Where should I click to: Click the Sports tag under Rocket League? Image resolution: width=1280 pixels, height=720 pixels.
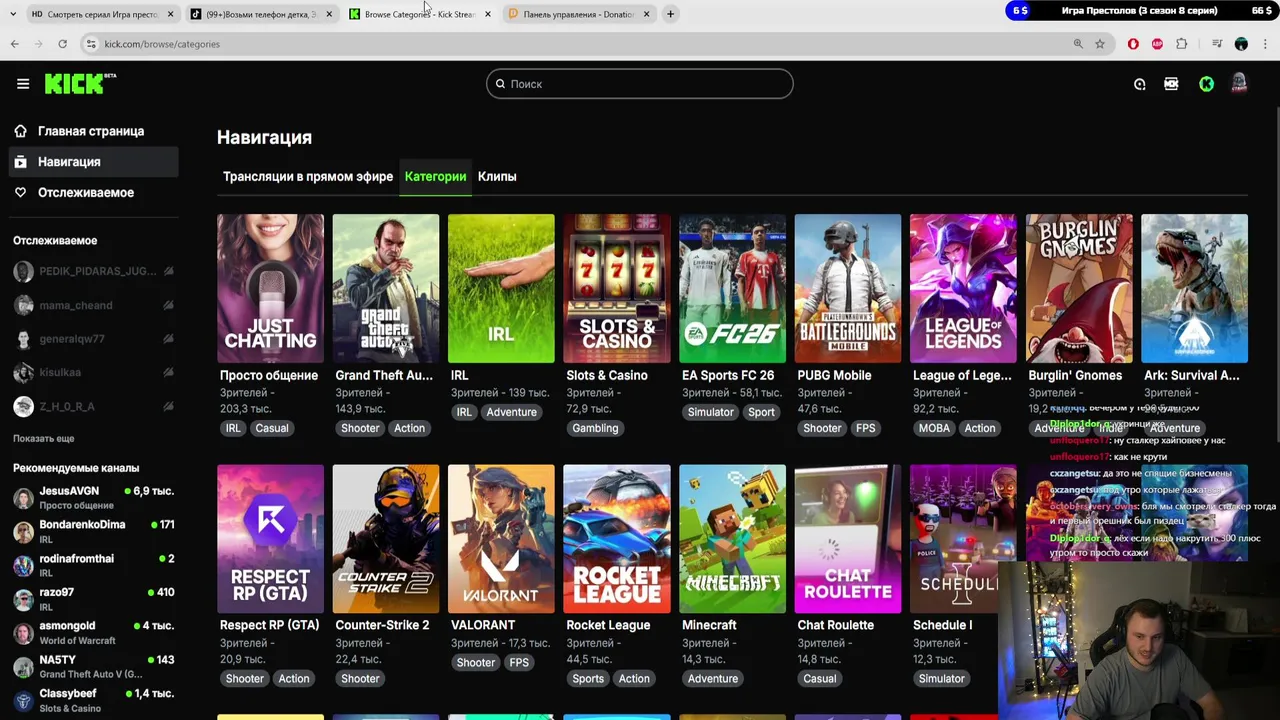tap(588, 678)
